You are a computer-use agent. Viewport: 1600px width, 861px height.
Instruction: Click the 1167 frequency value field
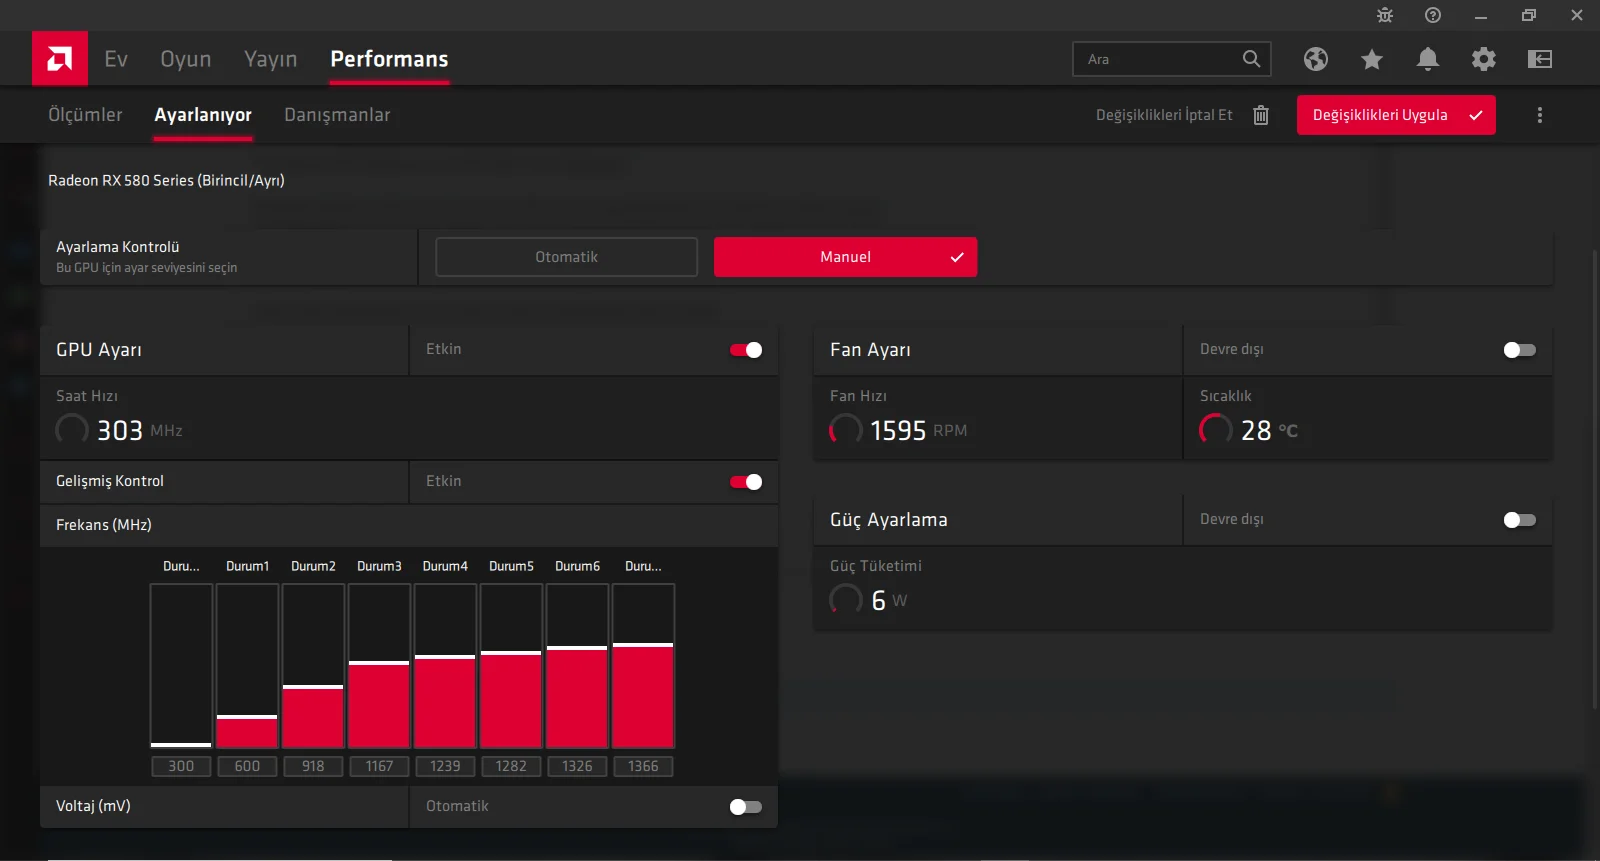click(x=379, y=766)
